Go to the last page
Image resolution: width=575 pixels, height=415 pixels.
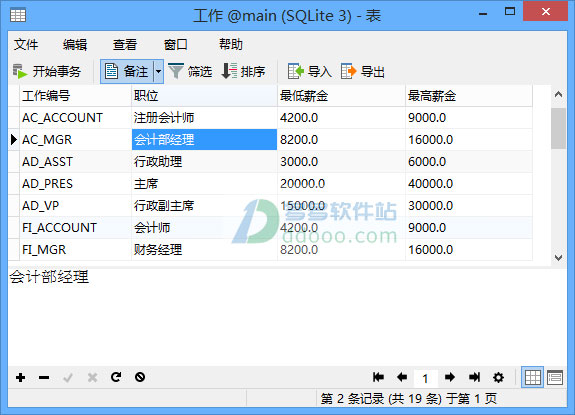tap(474, 377)
